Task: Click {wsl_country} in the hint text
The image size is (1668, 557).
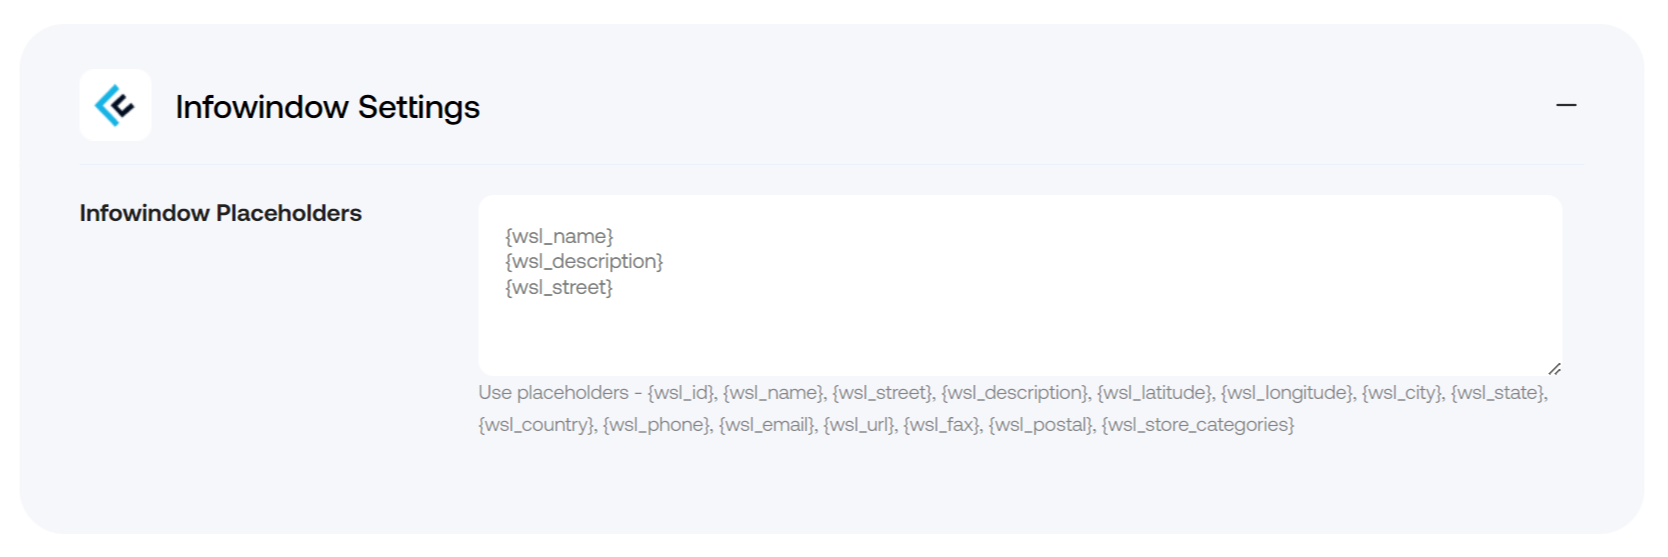Action: coord(535,425)
